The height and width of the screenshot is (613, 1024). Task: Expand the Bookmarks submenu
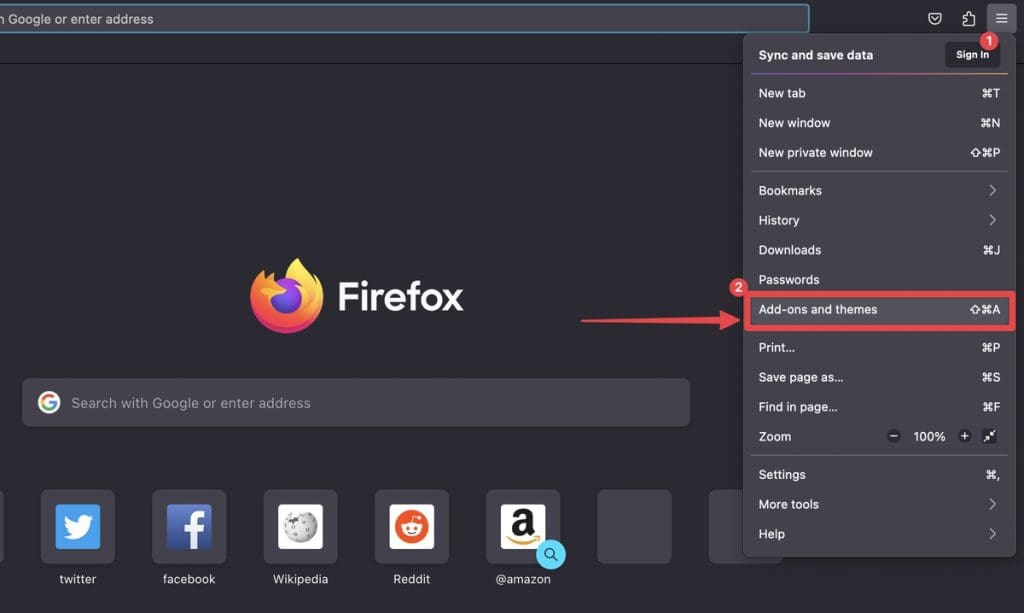pos(879,191)
